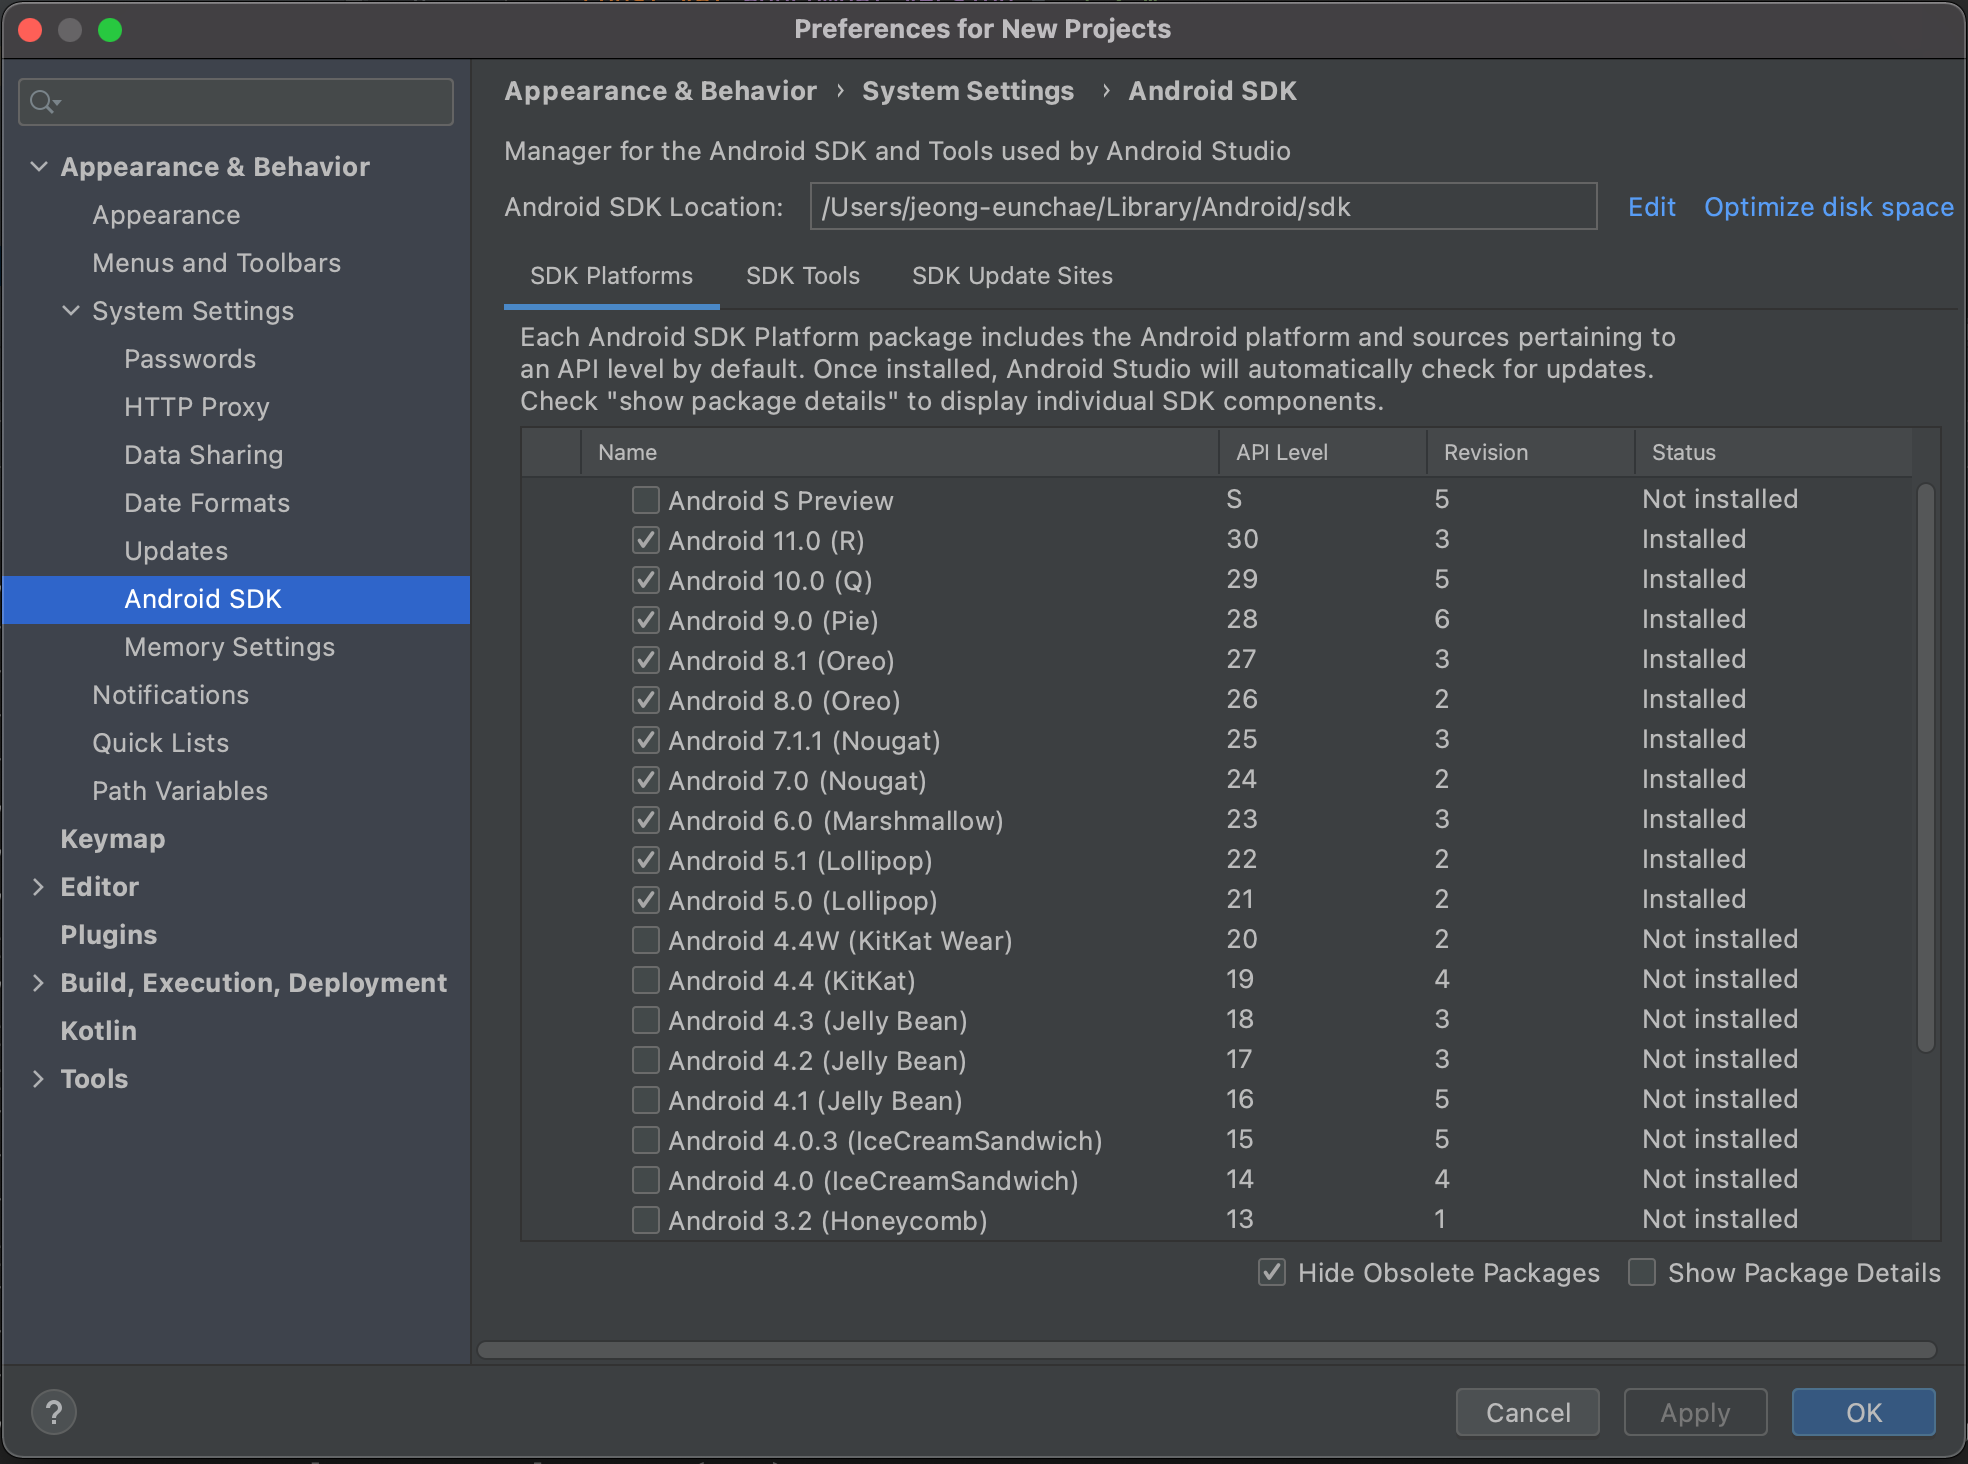1968x1464 pixels.
Task: Collapse the System Settings tree node
Action: coord(71,310)
